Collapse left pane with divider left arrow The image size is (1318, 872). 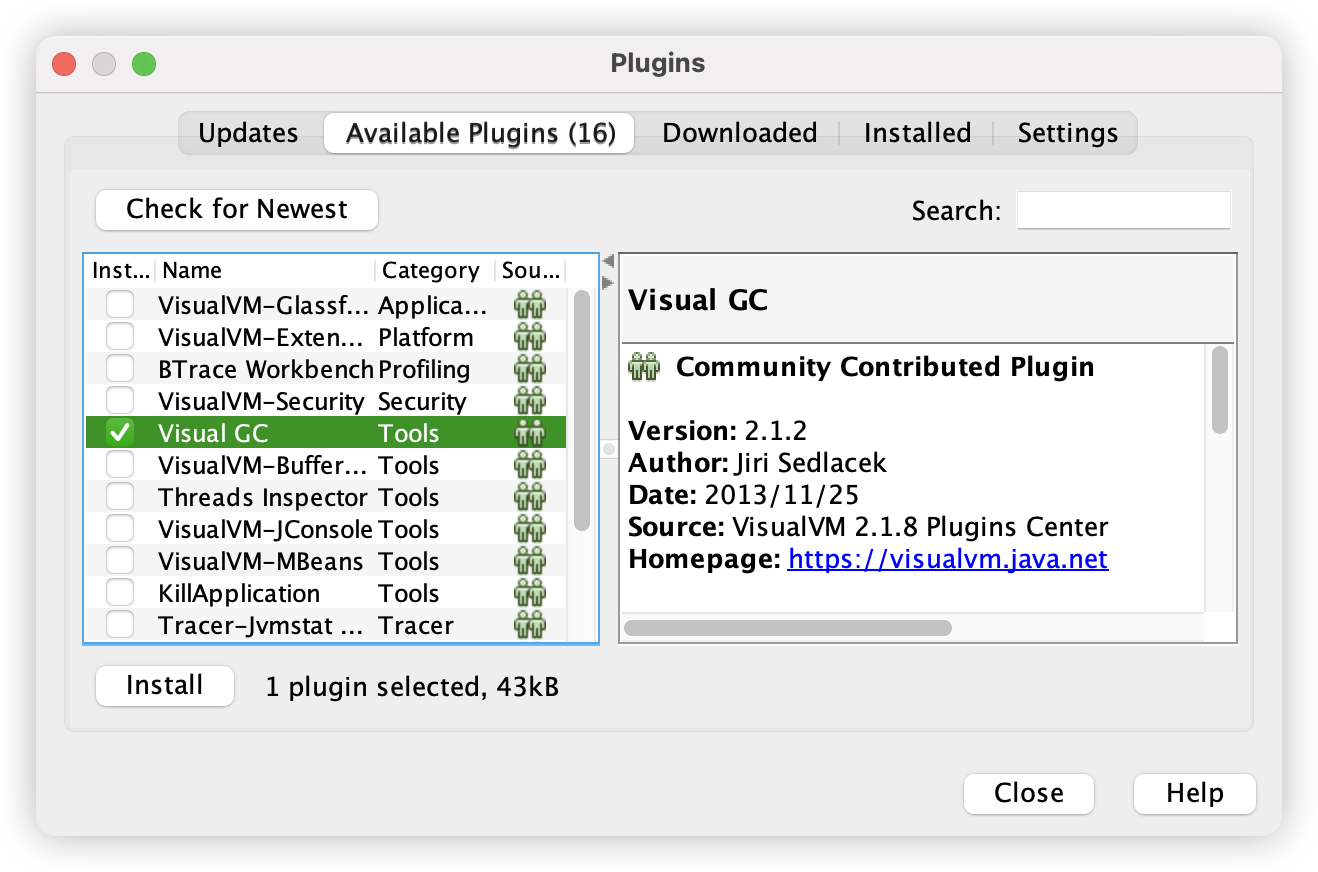(x=608, y=262)
